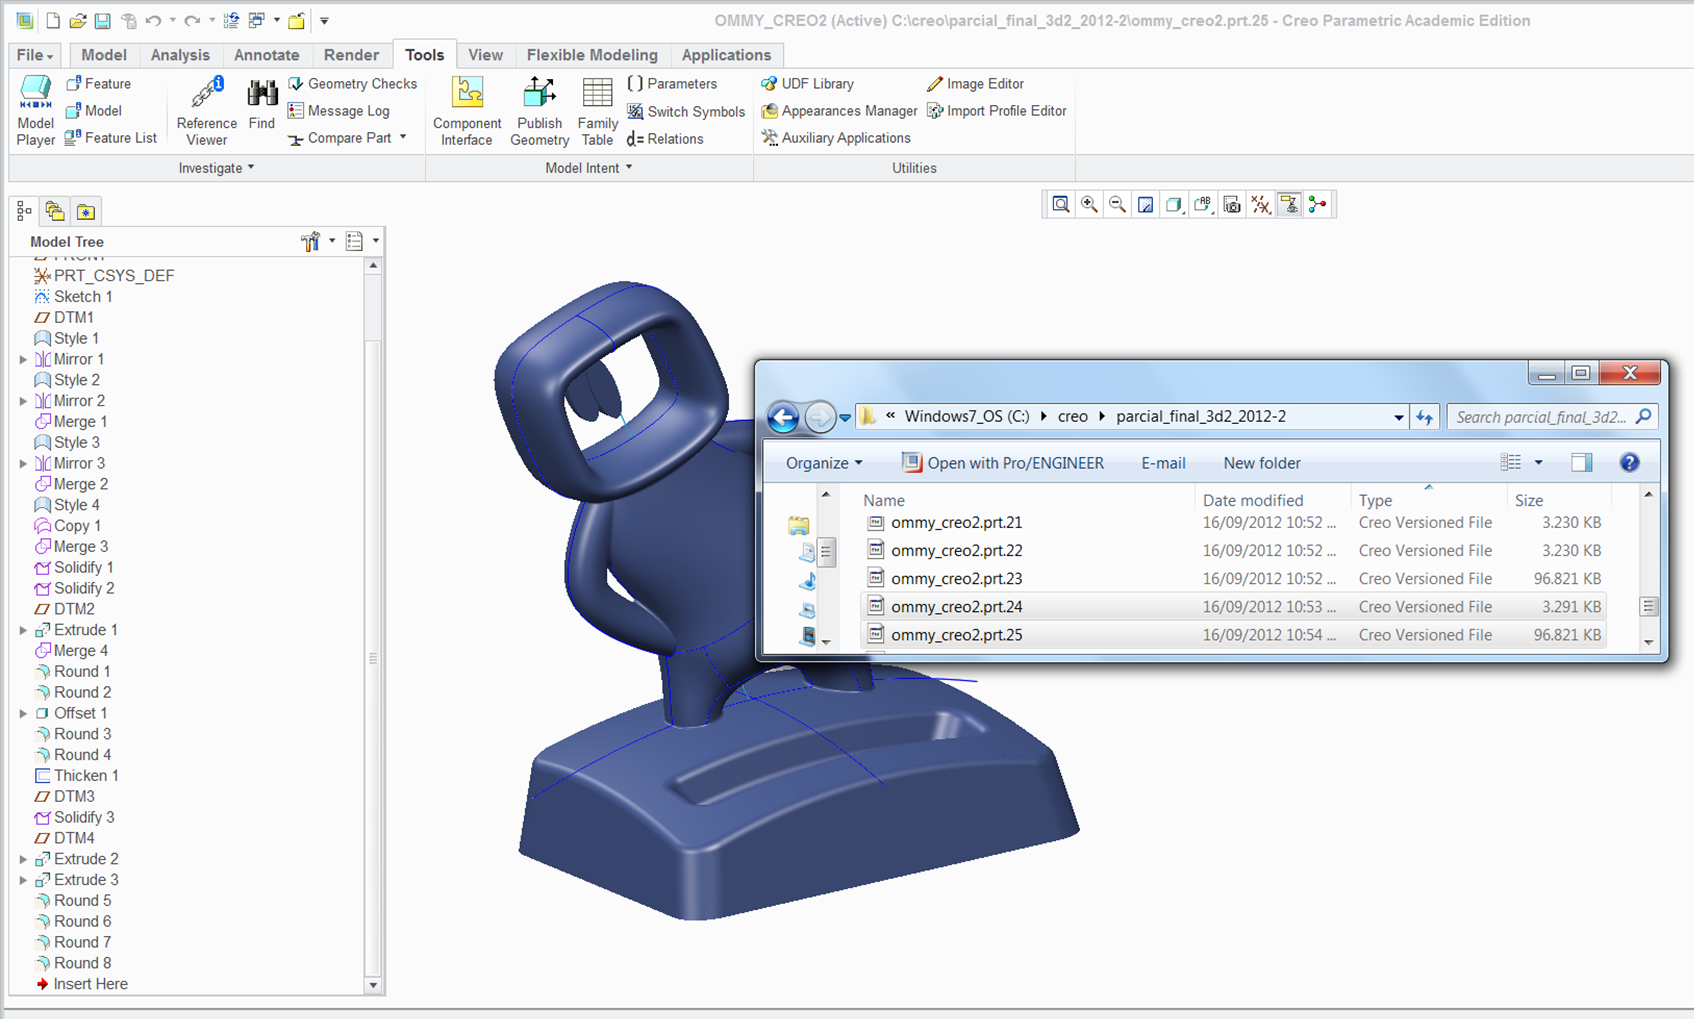The image size is (1694, 1019).
Task: Switch to the Model tab
Action: point(104,55)
